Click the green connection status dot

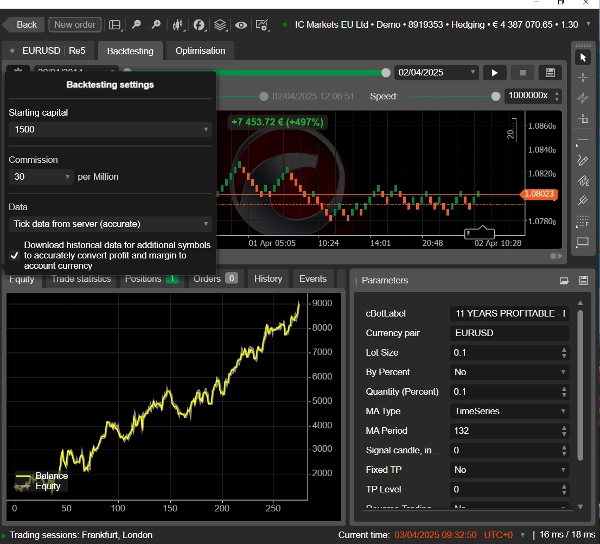(285, 25)
